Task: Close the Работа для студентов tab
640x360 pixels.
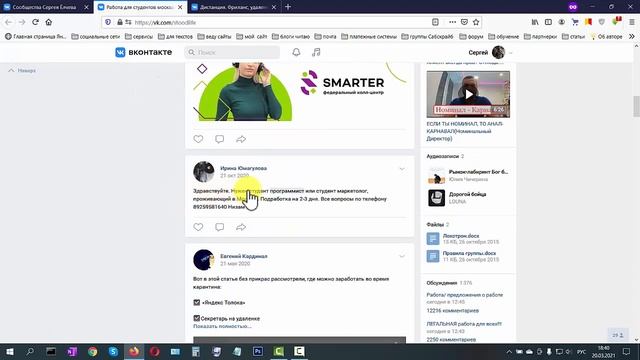Action: point(180,7)
